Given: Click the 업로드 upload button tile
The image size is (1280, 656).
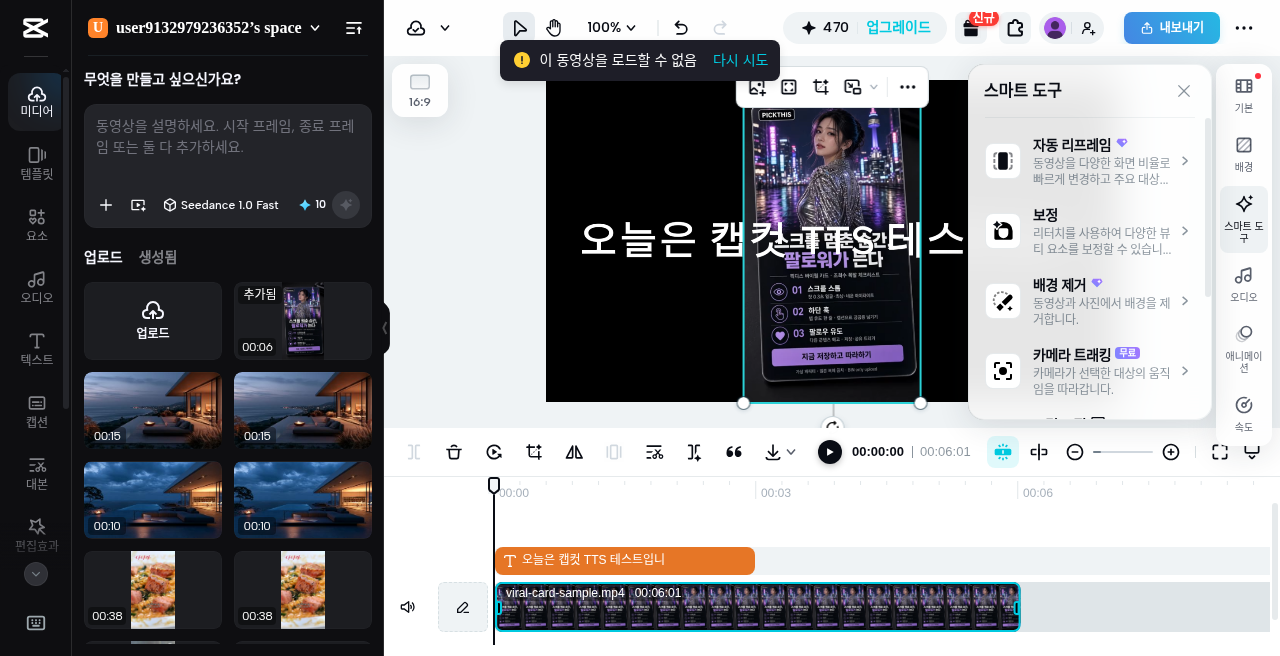Looking at the screenshot, I should point(153,321).
